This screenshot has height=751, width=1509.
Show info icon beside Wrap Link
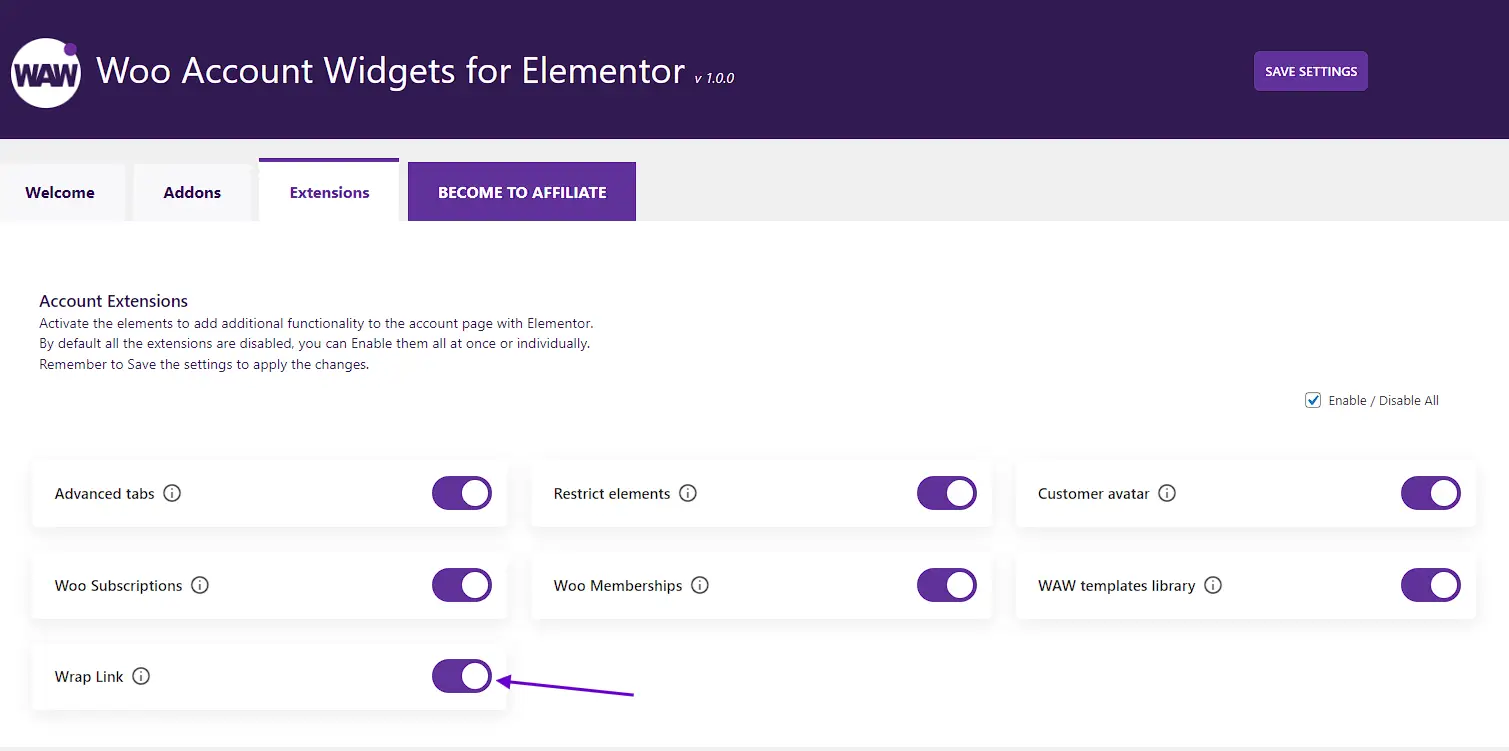[141, 676]
